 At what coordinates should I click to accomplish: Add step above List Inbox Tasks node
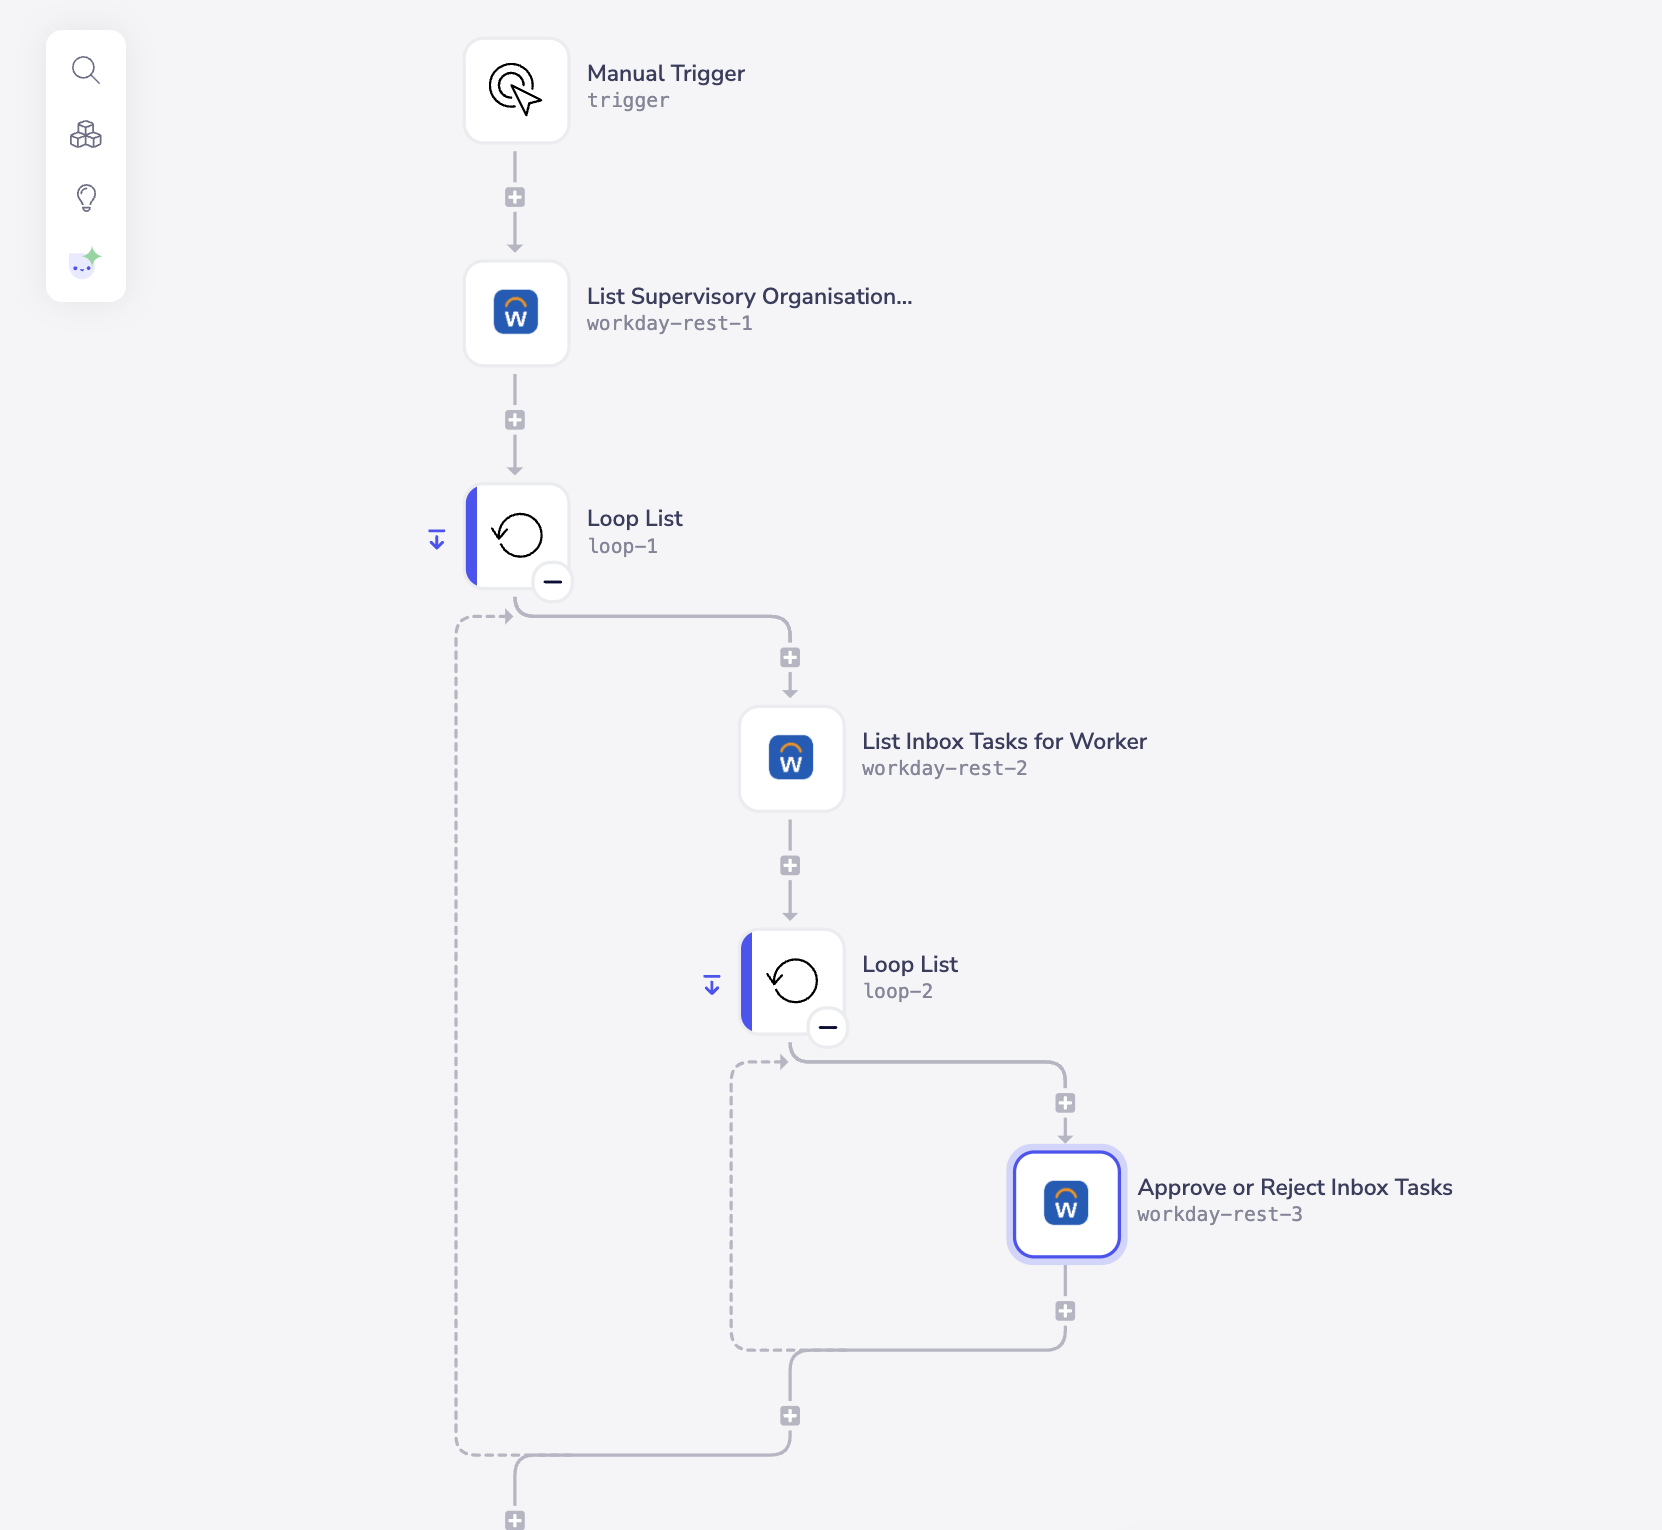tap(790, 657)
